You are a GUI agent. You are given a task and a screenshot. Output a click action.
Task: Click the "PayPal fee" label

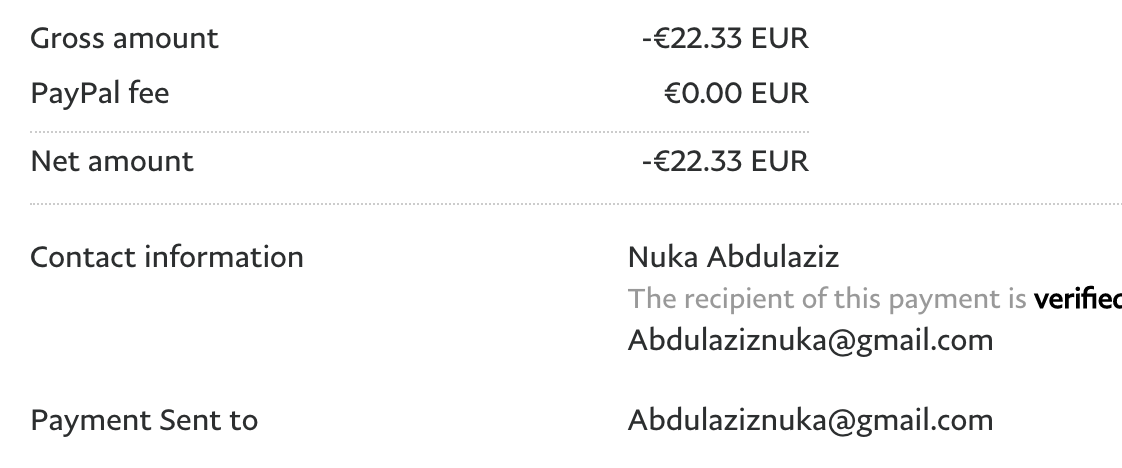click(100, 94)
